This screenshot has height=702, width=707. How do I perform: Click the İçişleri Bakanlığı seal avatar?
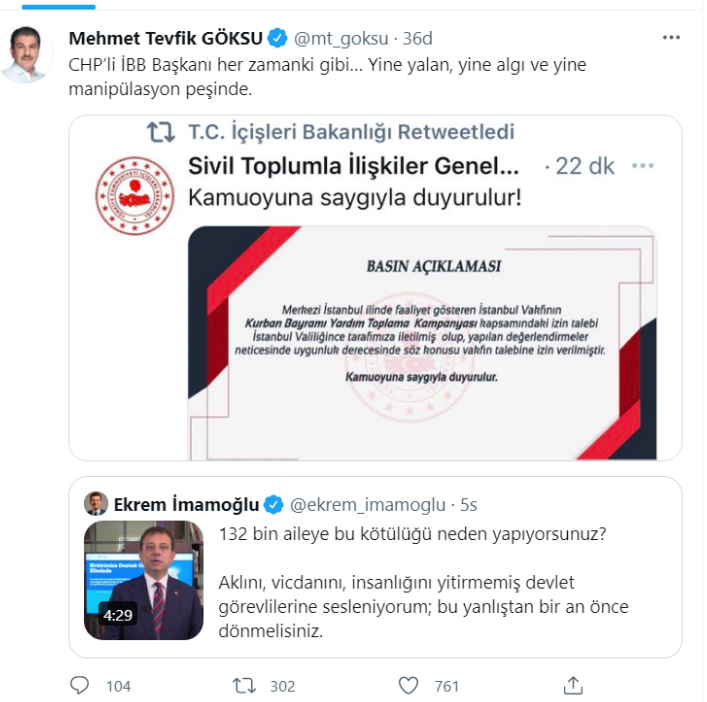pos(134,196)
